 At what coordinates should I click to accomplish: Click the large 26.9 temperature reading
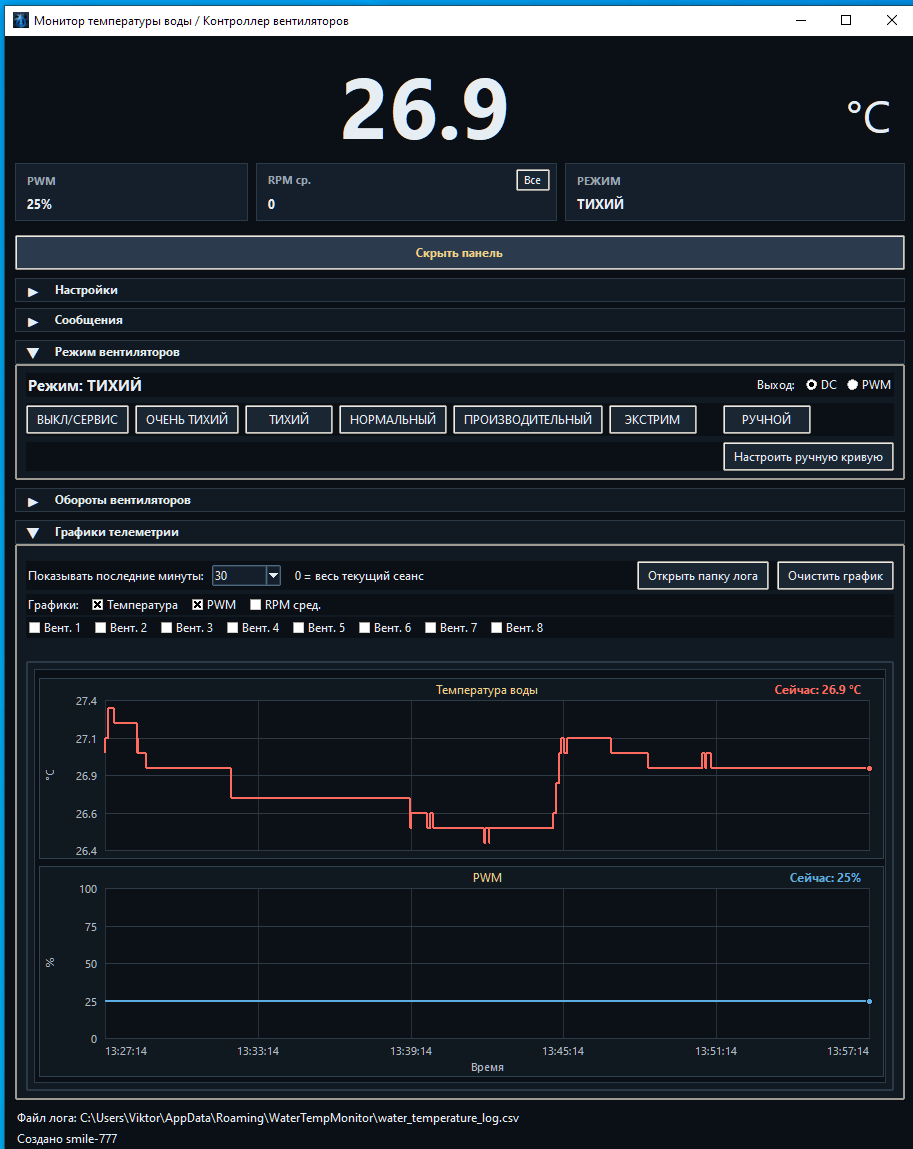click(x=425, y=110)
